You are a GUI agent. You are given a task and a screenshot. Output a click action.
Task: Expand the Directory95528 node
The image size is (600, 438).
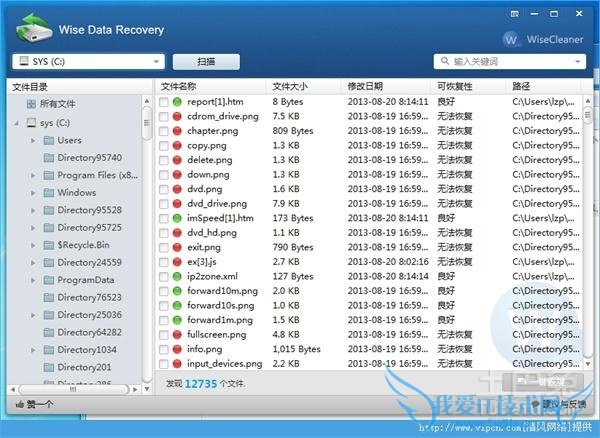pyautogui.click(x=33, y=210)
